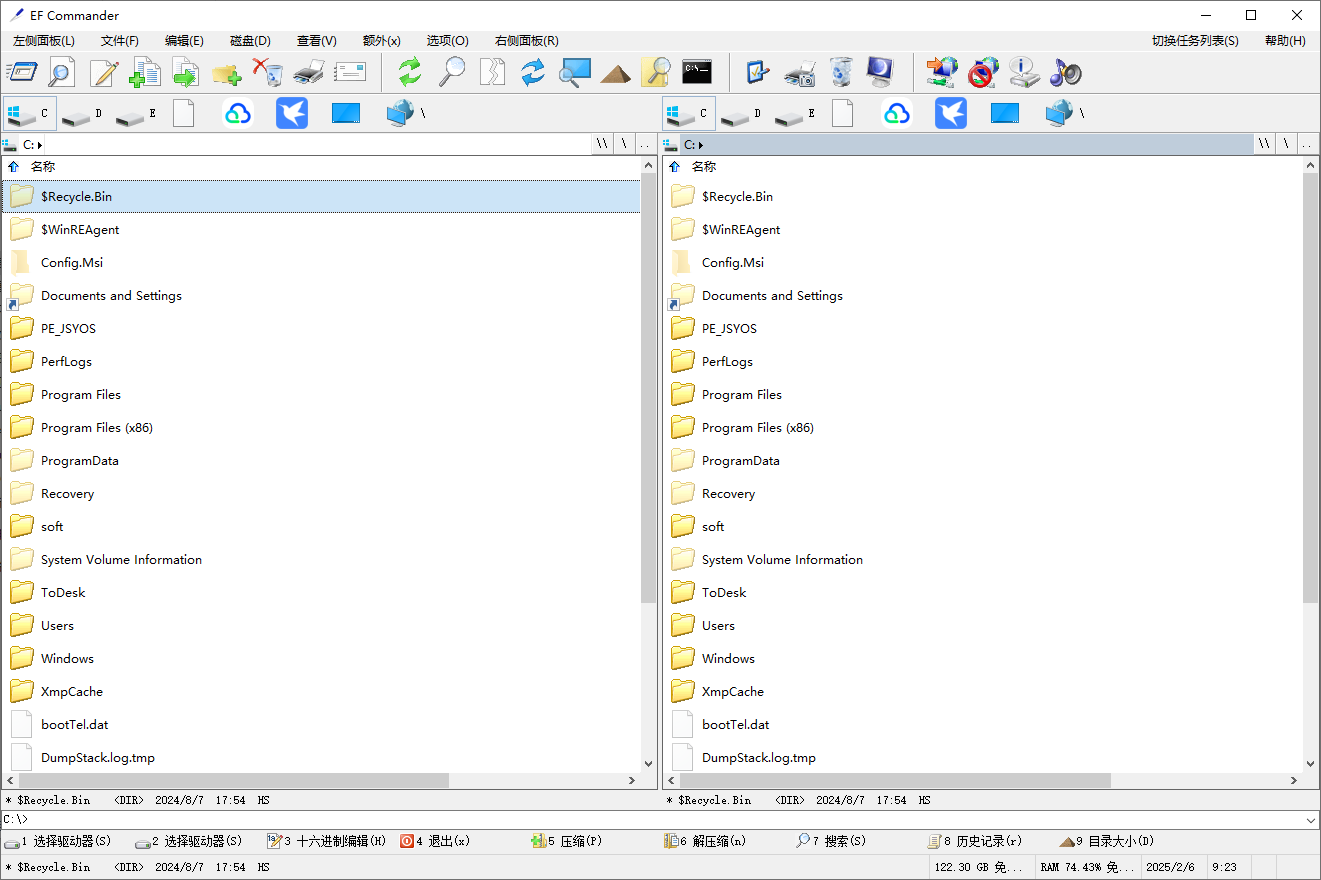The width and height of the screenshot is (1321, 880).
Task: Click the connect network drive icon
Action: pos(942,72)
